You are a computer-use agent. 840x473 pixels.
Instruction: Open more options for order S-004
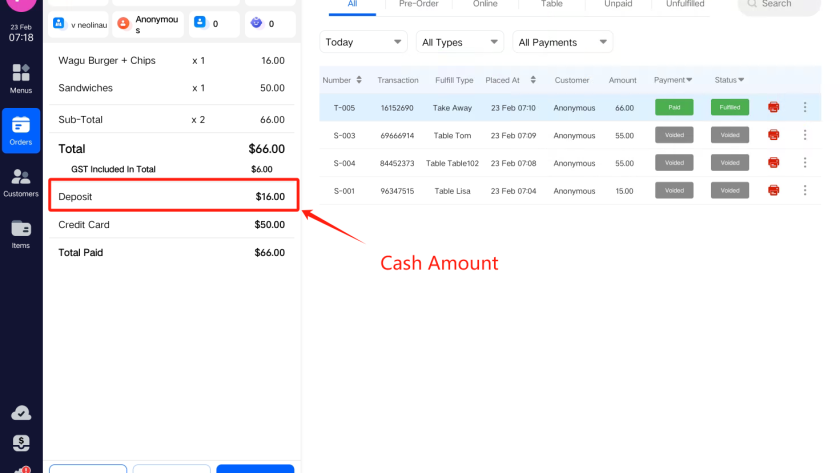point(805,163)
